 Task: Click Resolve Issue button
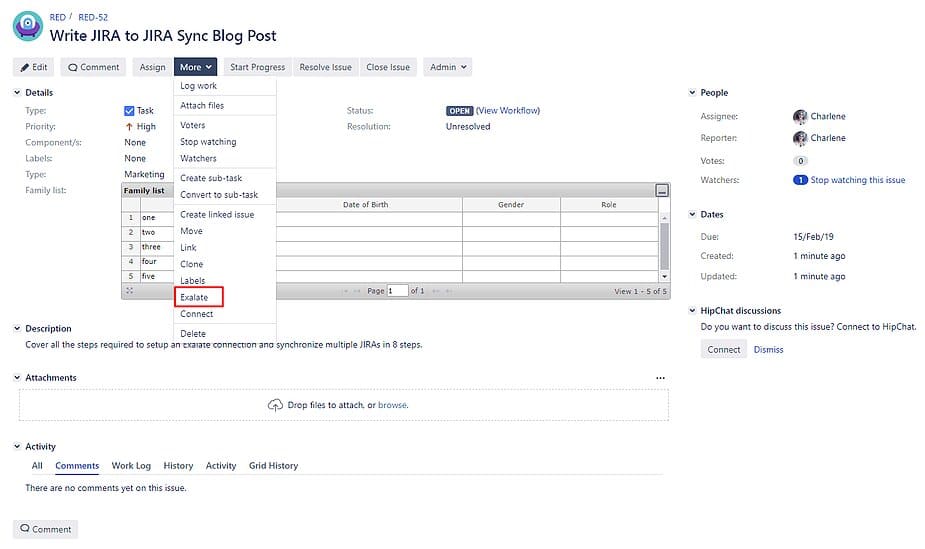click(325, 67)
